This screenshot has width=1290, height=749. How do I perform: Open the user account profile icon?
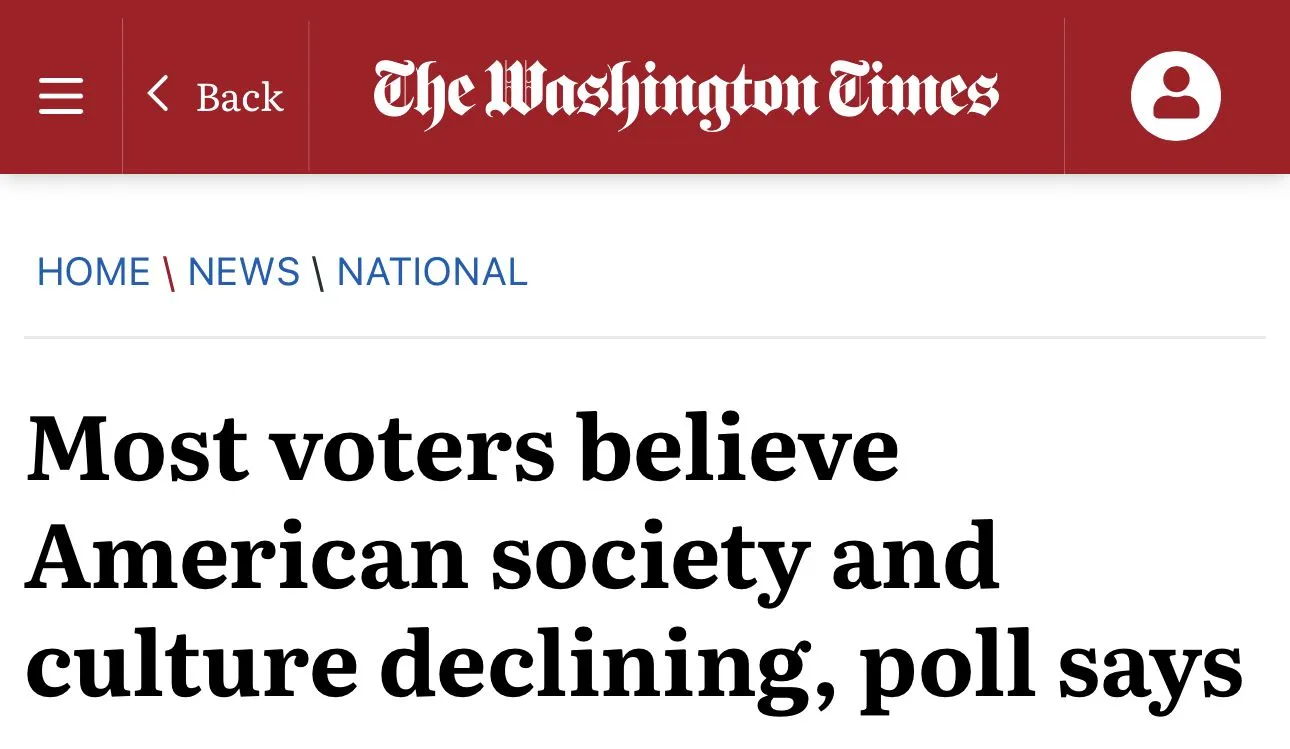click(x=1175, y=96)
